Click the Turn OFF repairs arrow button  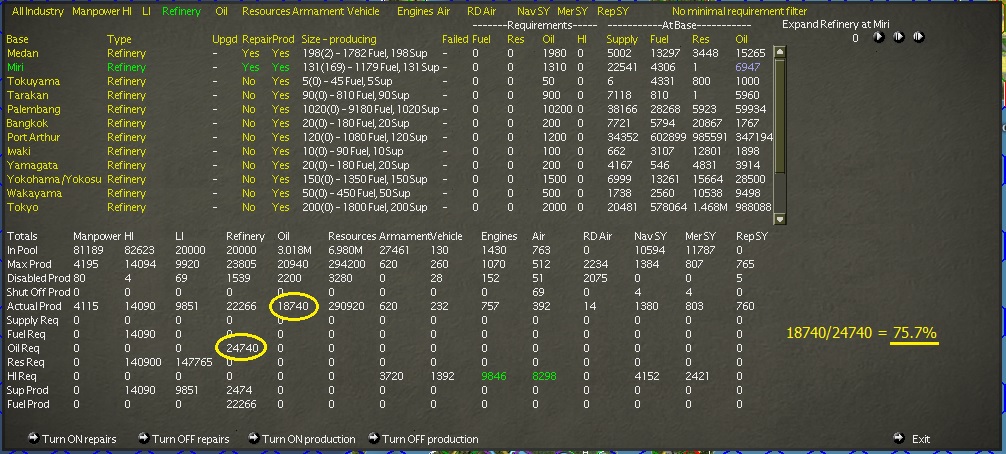[x=144, y=438]
